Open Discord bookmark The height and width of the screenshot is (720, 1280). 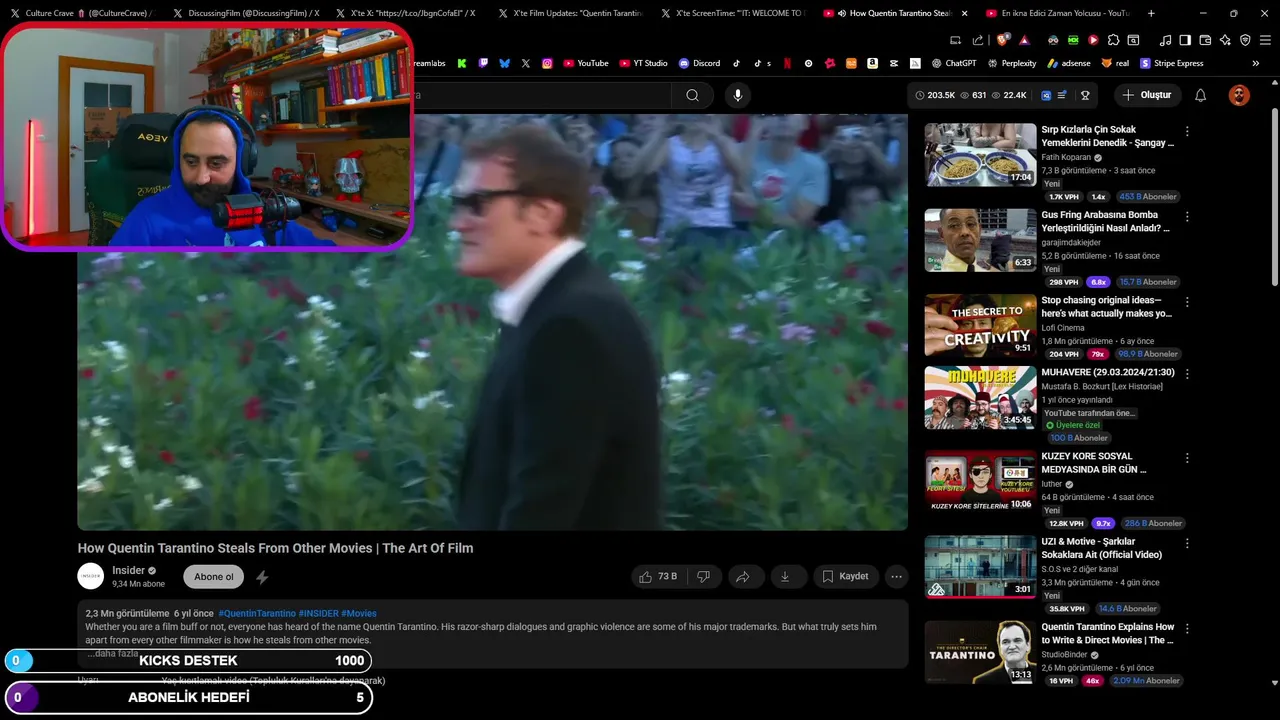coord(699,63)
